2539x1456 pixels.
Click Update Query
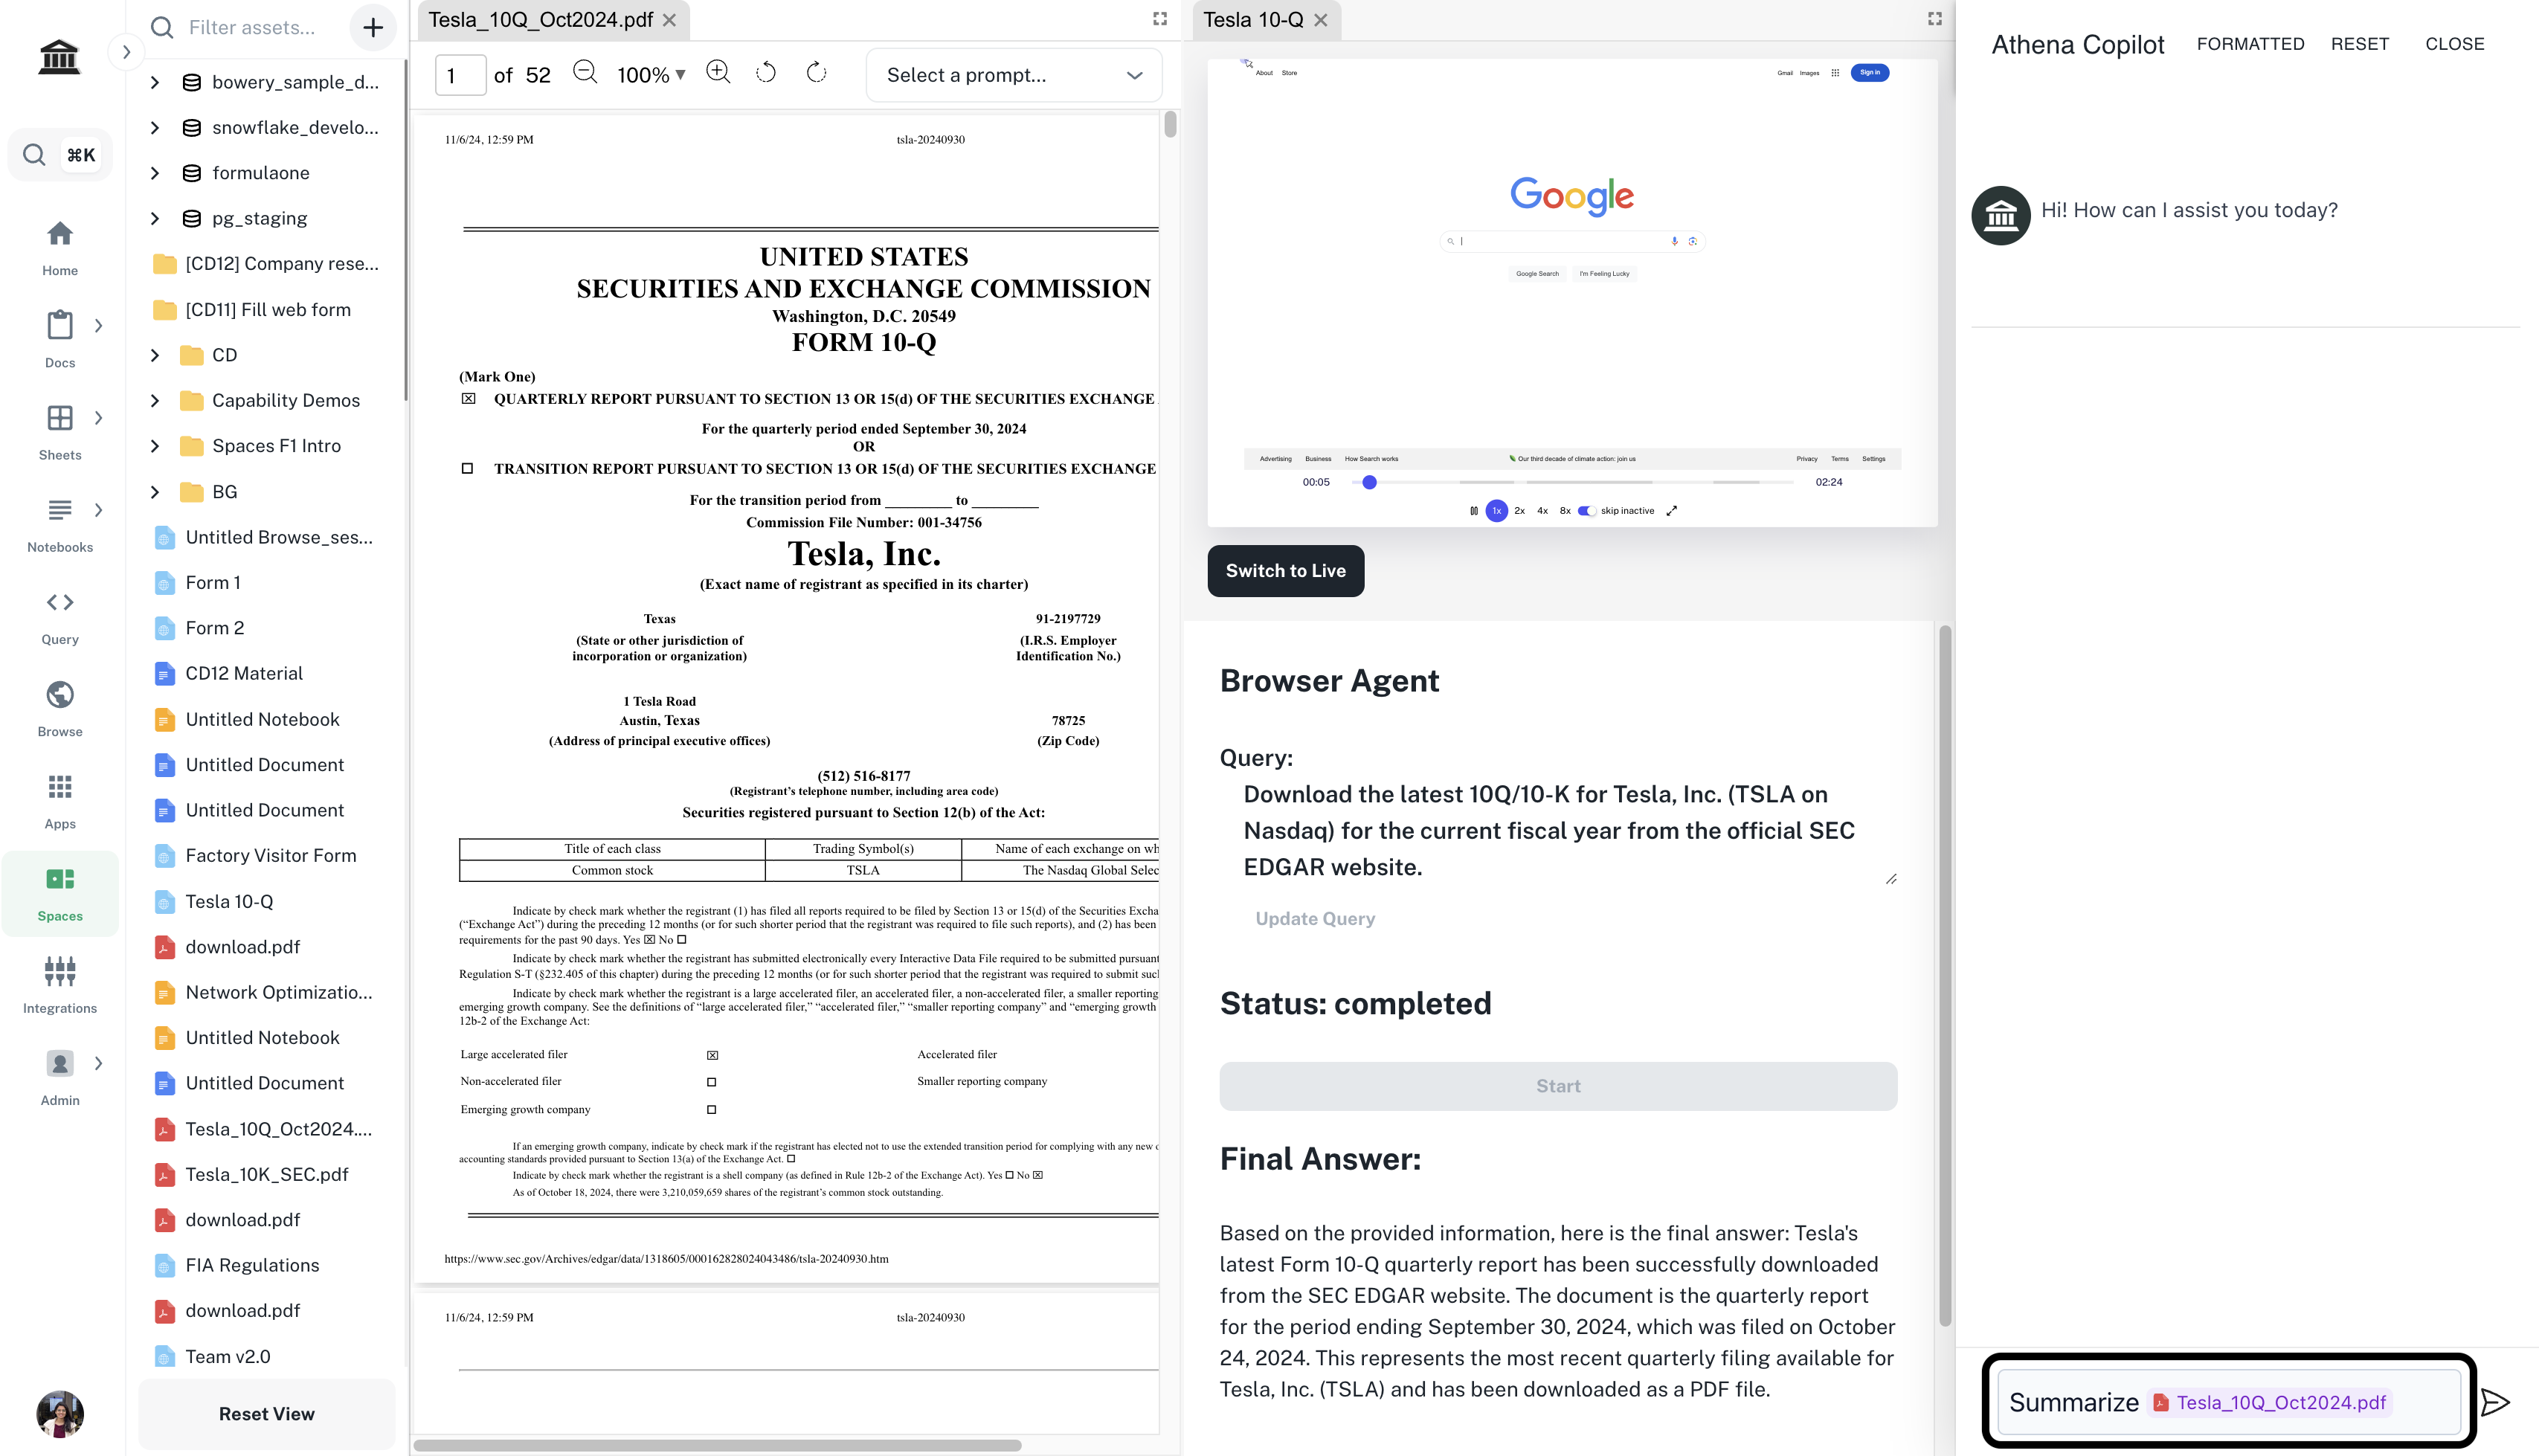tap(1315, 918)
